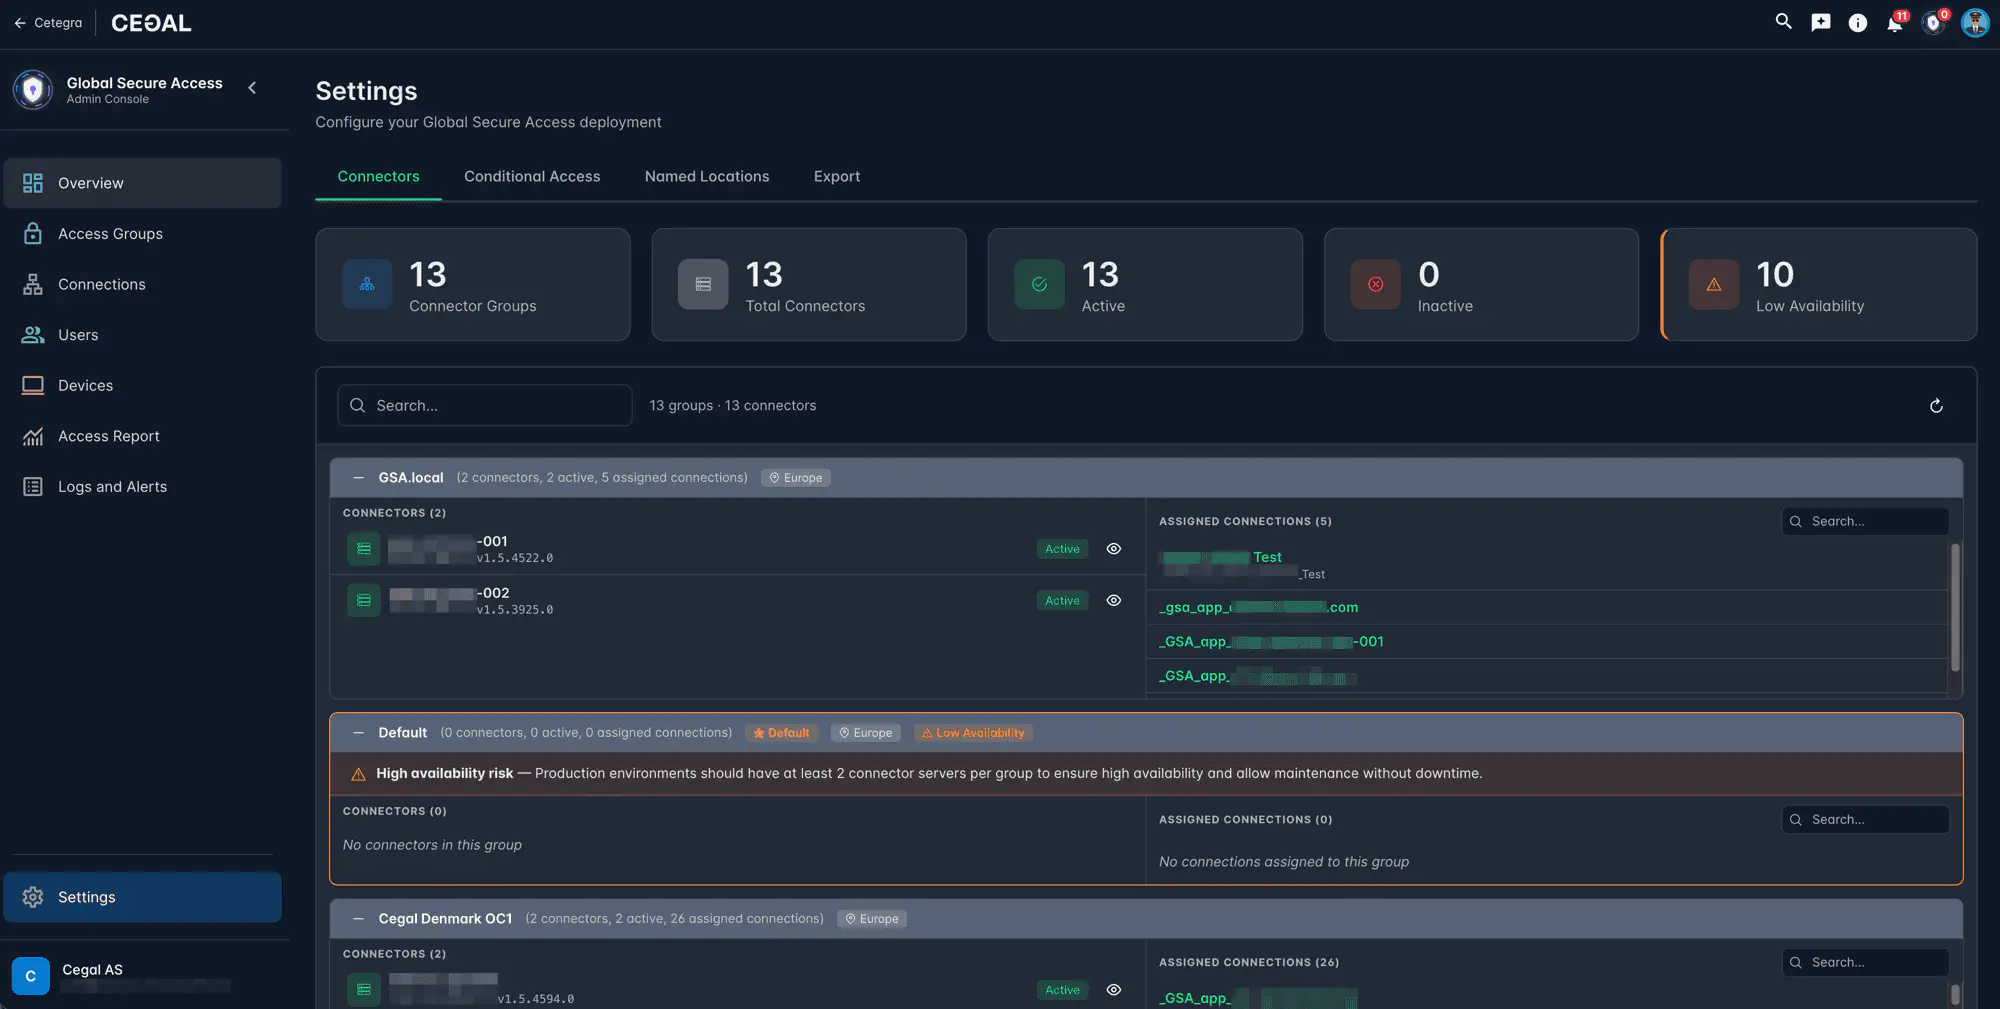This screenshot has height=1009, width=2000.
Task: Click server icon of v1.5.4594.0 connector
Action: point(364,990)
